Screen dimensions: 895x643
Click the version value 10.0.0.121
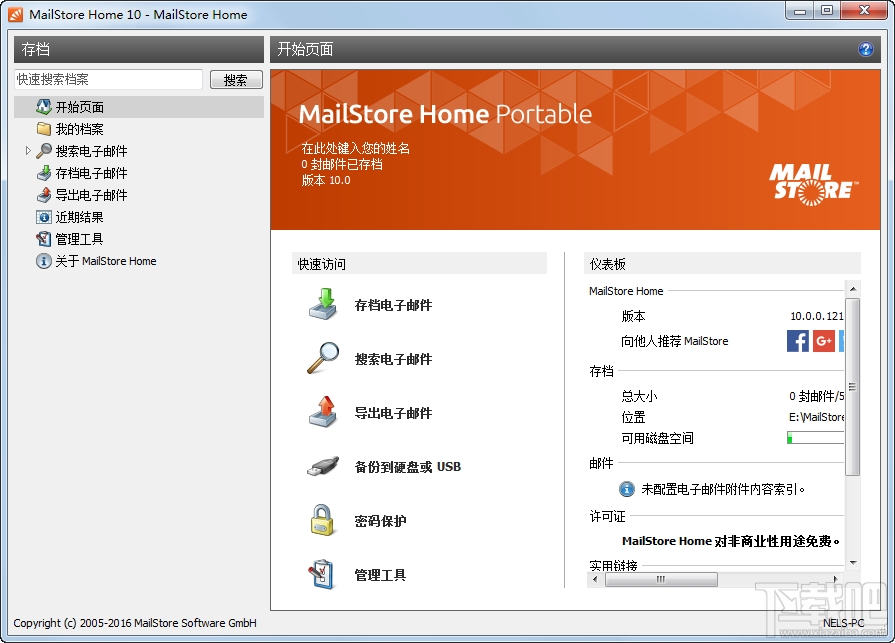click(x=817, y=316)
